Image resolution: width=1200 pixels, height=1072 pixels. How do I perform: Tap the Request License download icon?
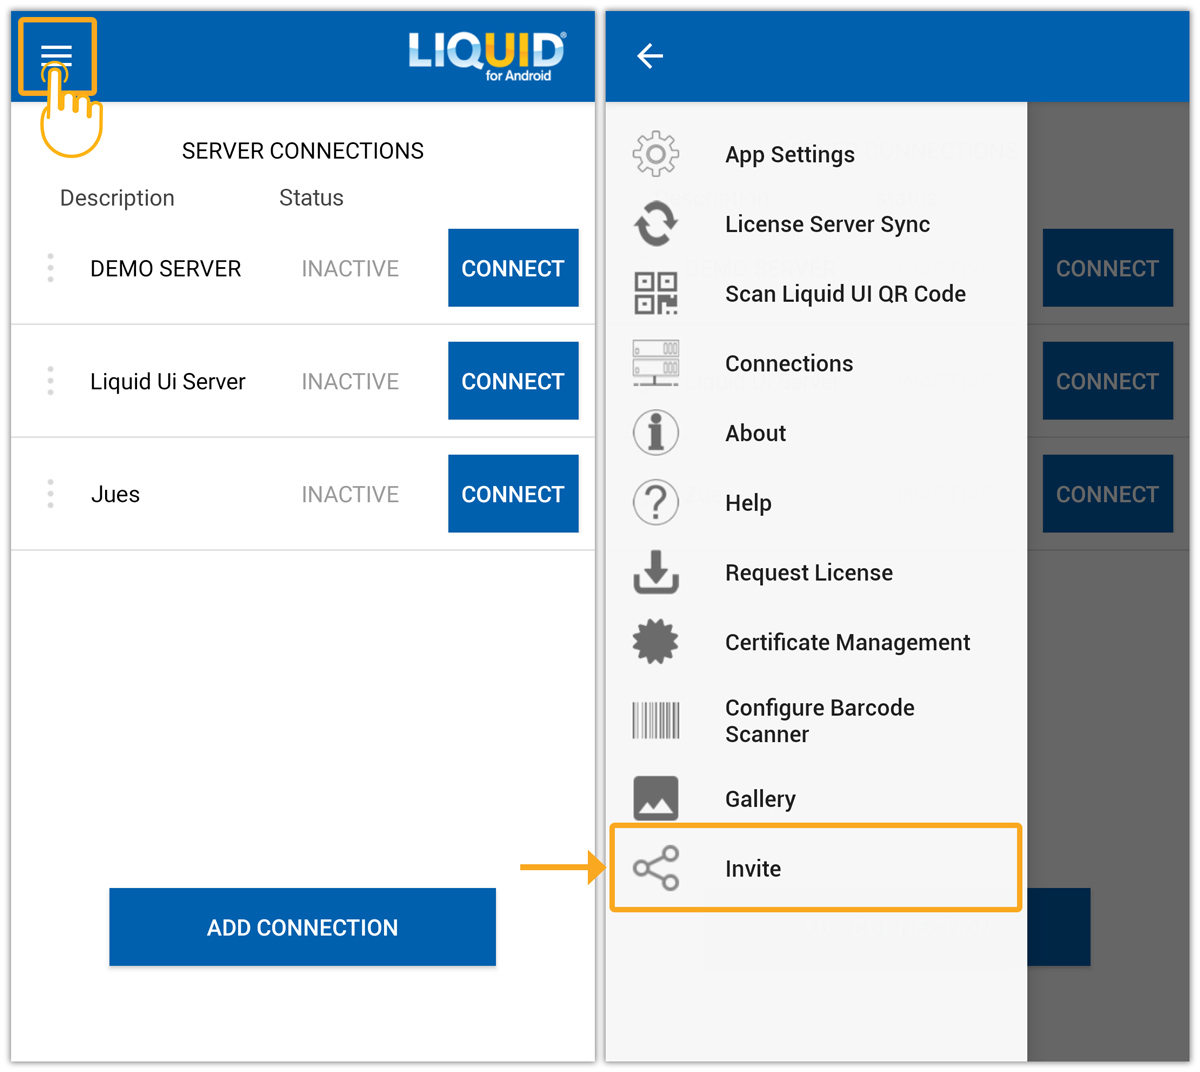point(656,573)
